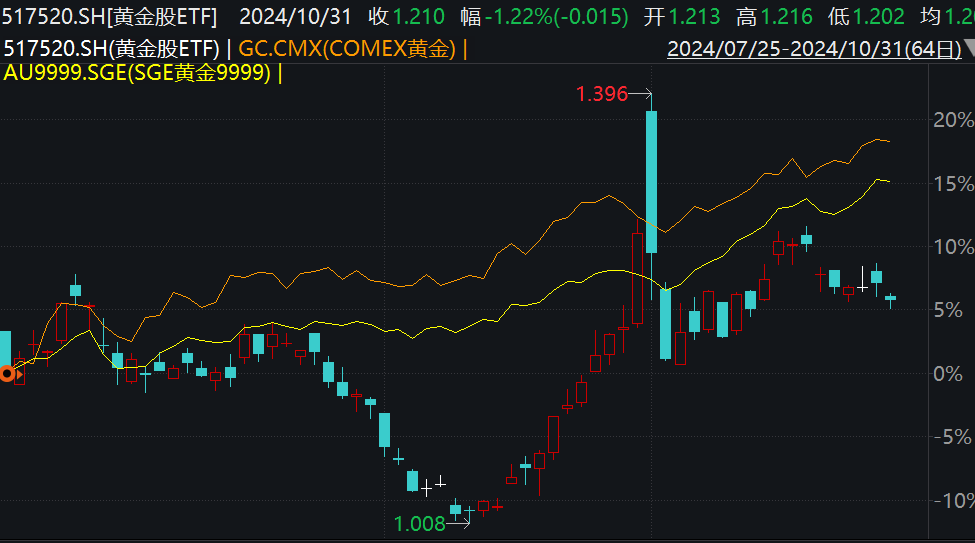Click the low price 1.202 value

pyautogui.click(x=879, y=17)
